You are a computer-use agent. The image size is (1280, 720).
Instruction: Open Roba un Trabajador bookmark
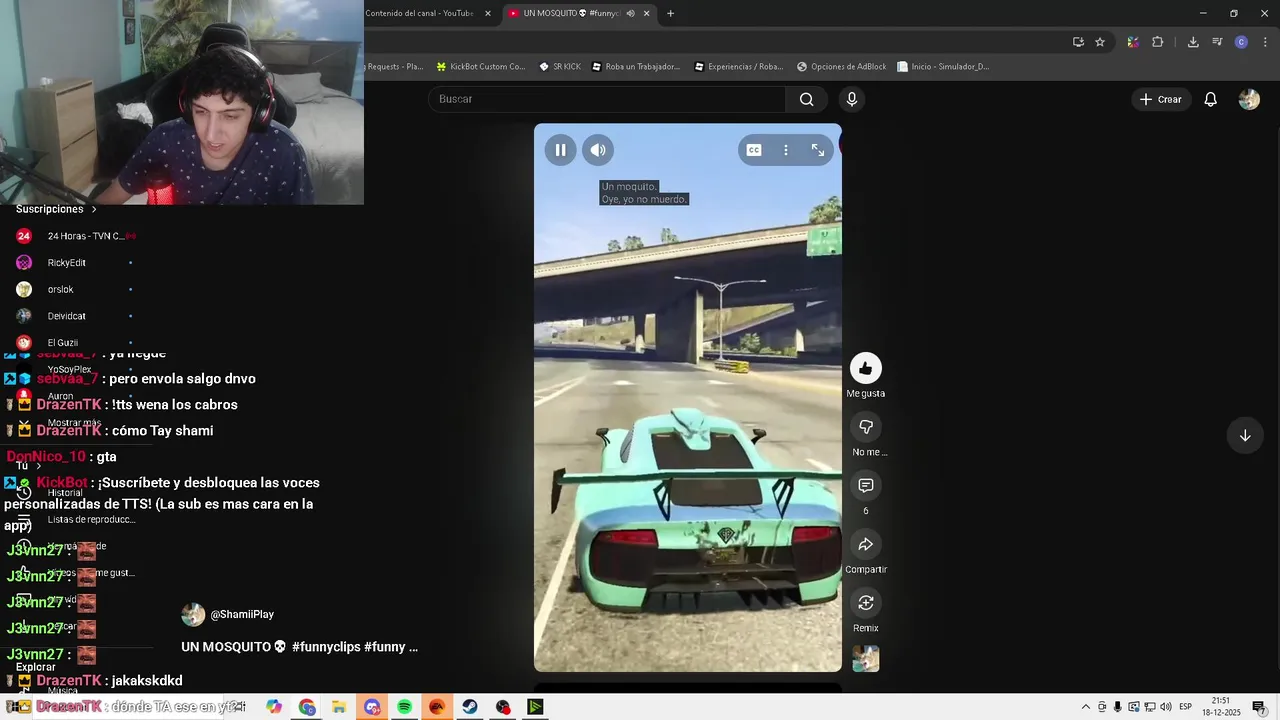(636, 67)
